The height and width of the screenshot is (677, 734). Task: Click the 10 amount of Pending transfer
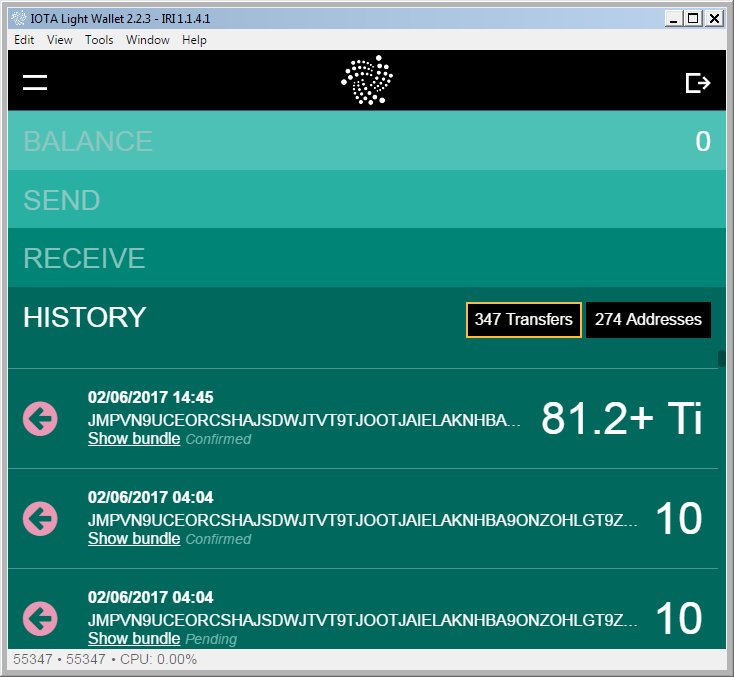(679, 618)
